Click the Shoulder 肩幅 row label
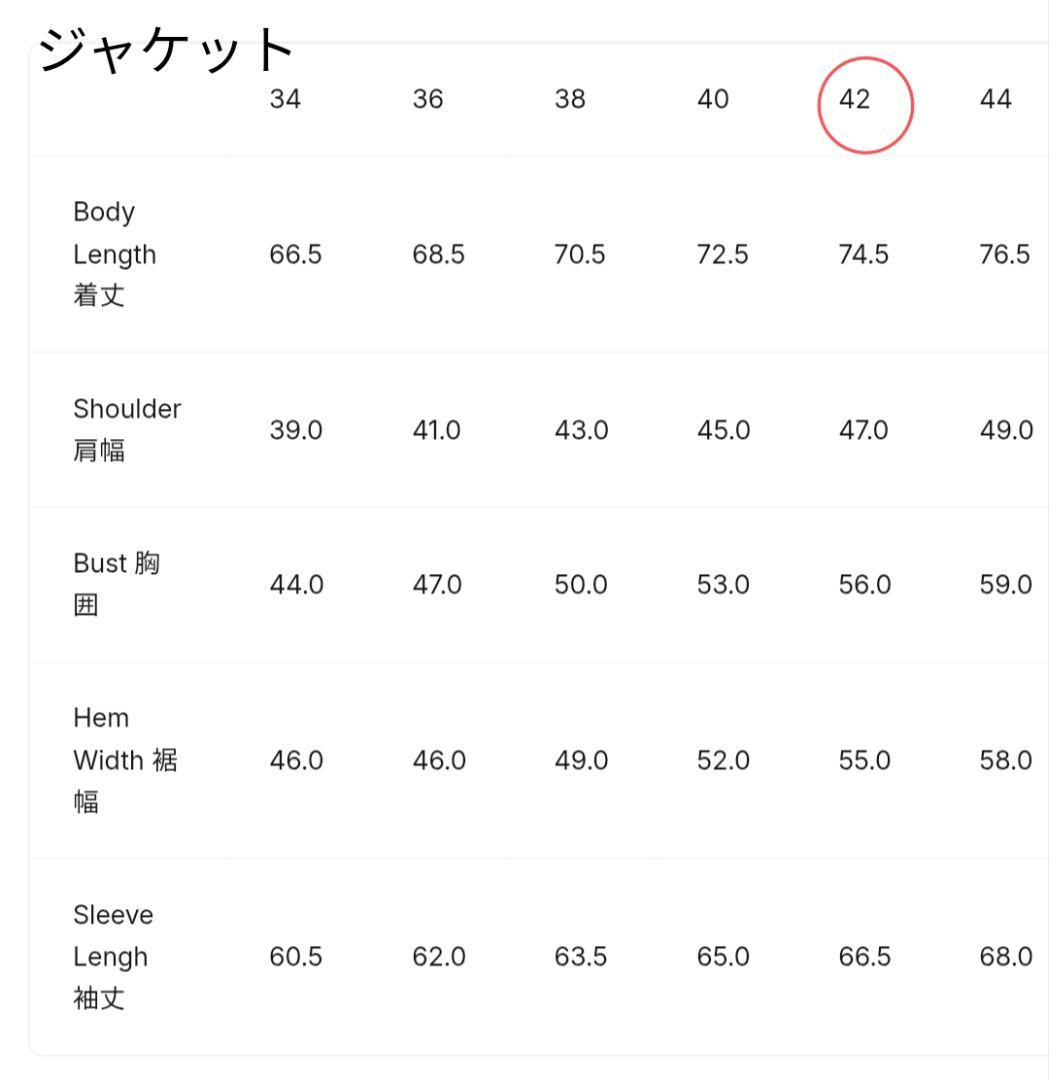The width and height of the screenshot is (1049, 1080). point(127,430)
